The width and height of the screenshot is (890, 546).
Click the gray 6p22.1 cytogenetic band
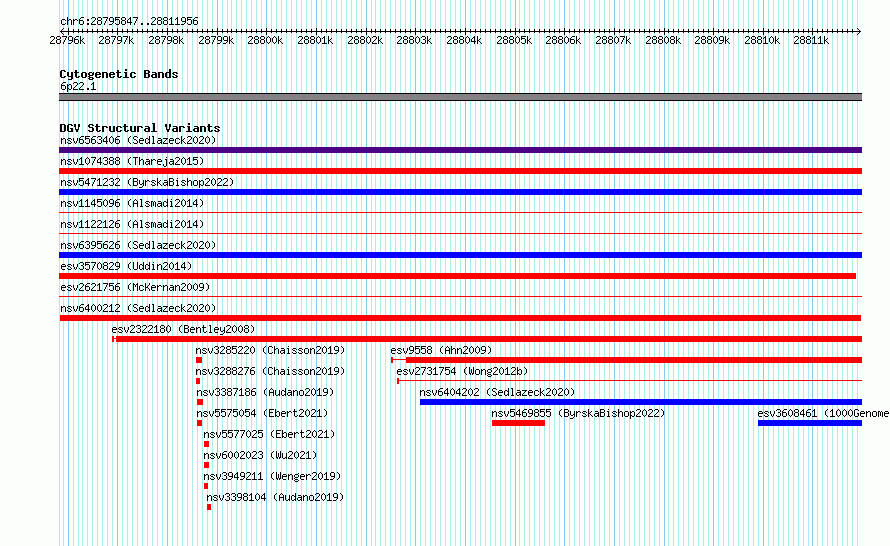pyautogui.click(x=460, y=97)
